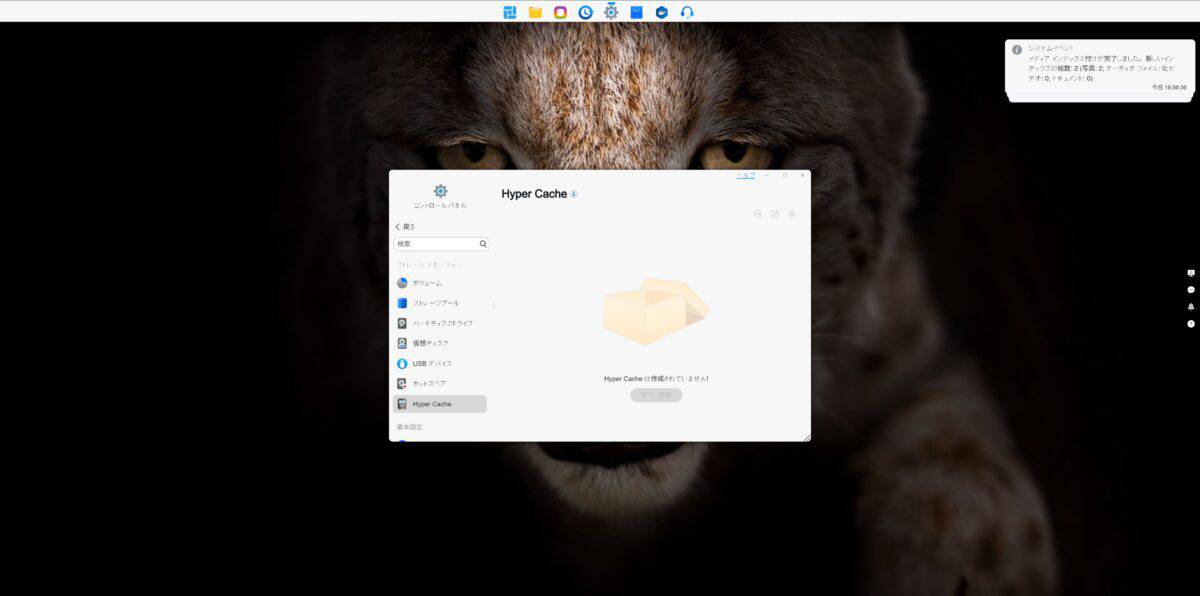The width and height of the screenshot is (1200, 596).
Task: Open the headset support icon
Action: click(687, 12)
